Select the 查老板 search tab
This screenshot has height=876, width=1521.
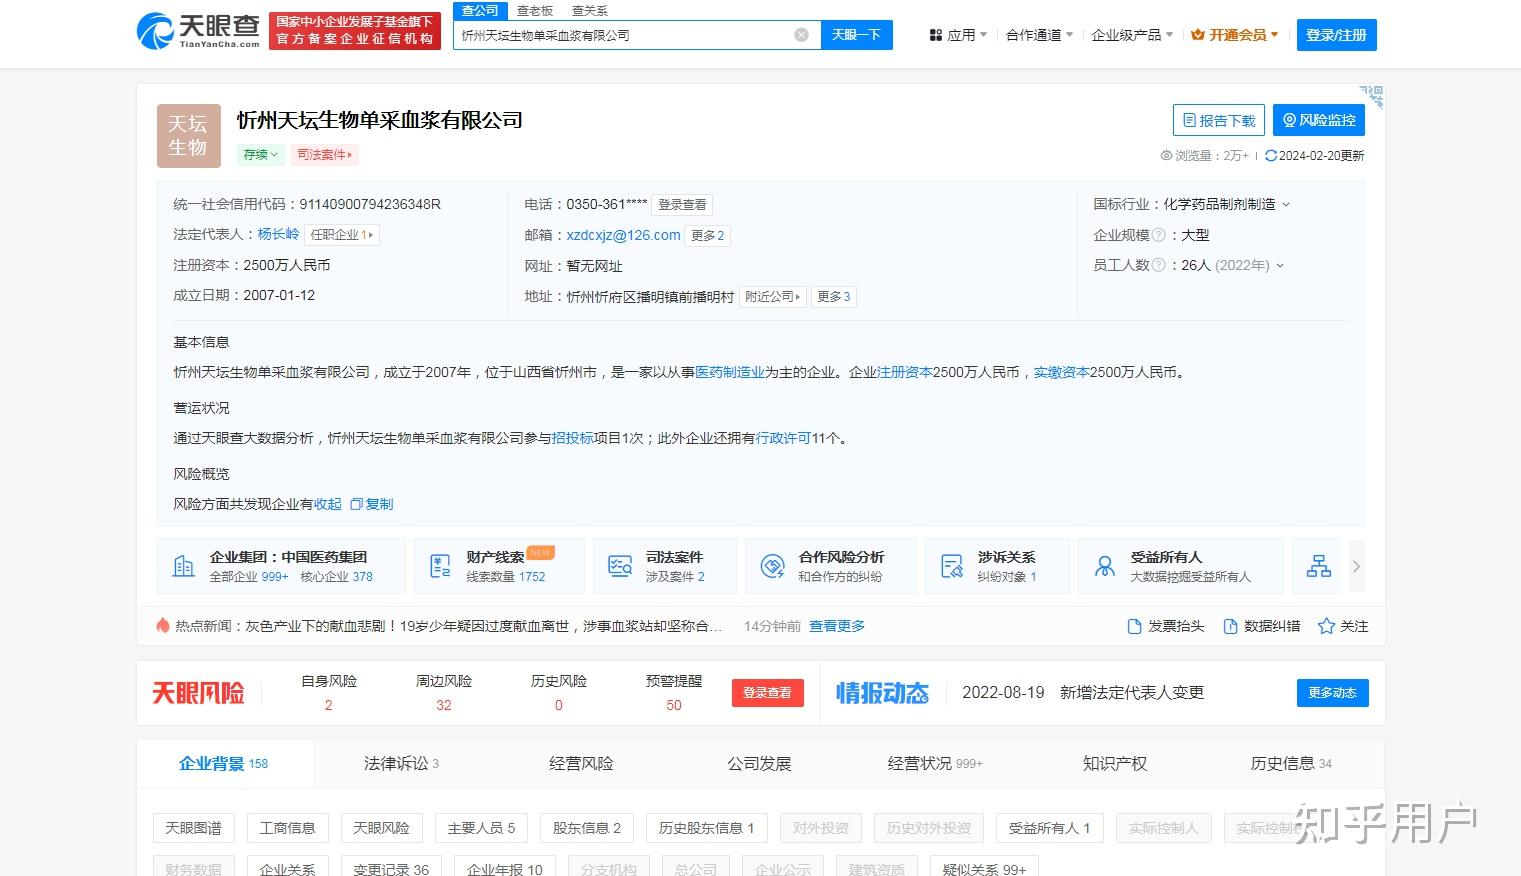click(535, 10)
